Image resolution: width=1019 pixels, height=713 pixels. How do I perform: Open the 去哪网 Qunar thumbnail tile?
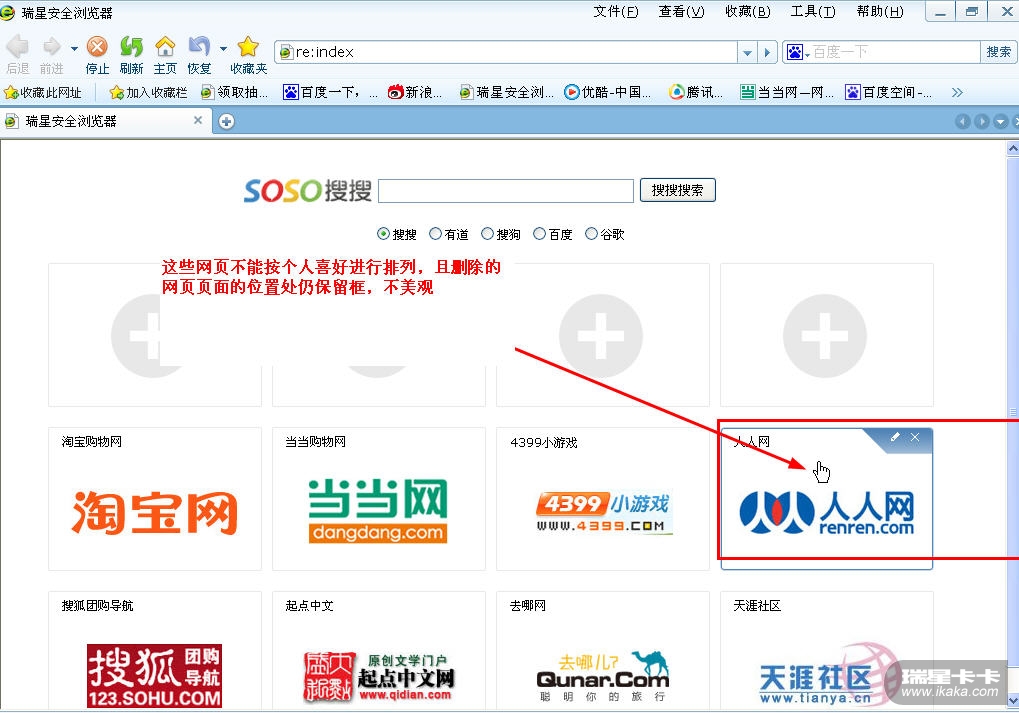[602, 650]
